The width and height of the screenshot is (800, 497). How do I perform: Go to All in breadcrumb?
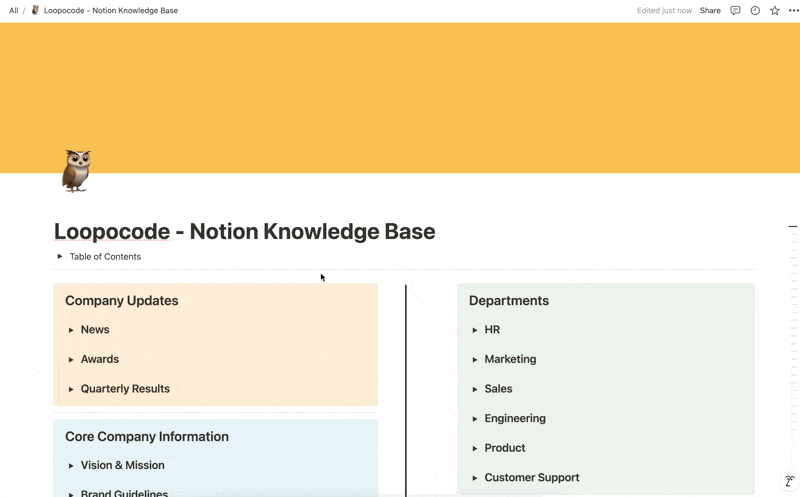click(14, 10)
